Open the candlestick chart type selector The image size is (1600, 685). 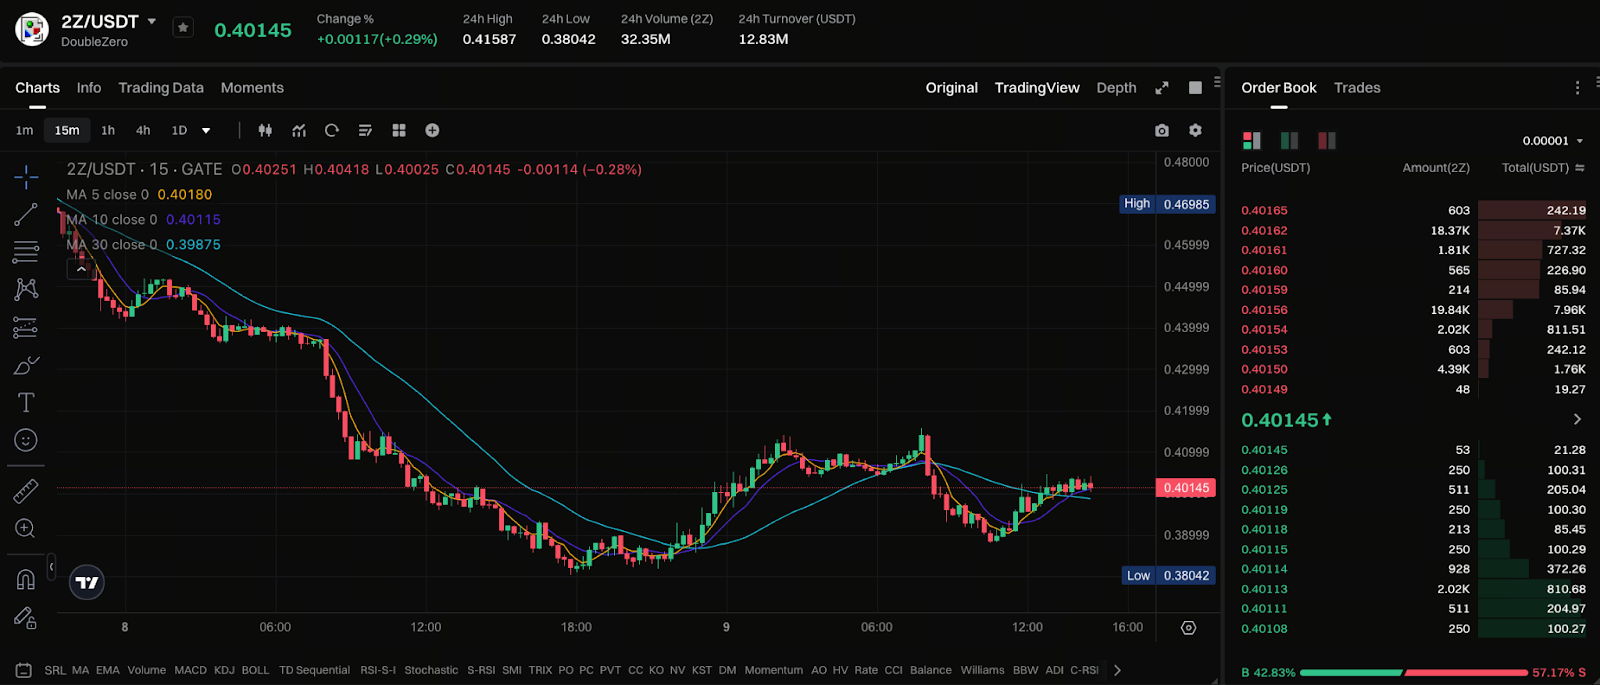click(265, 130)
